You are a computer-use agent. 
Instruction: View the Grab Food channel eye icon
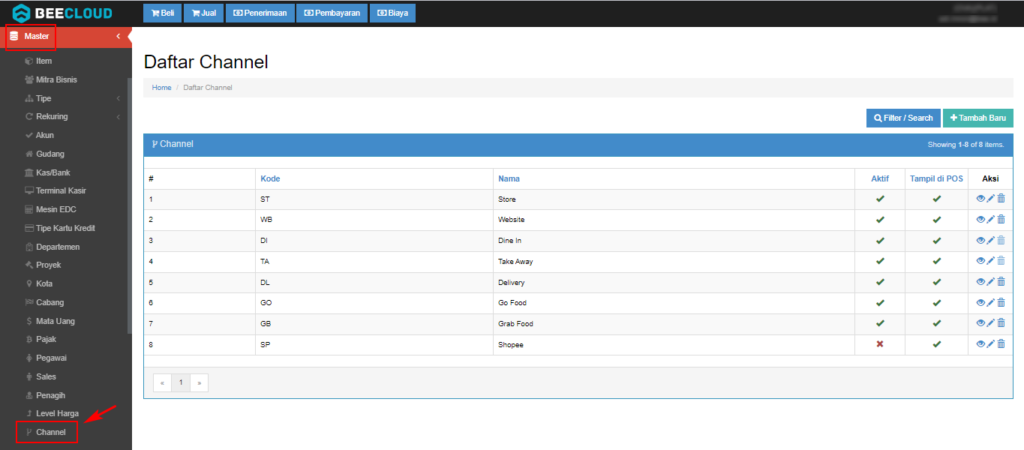point(980,323)
